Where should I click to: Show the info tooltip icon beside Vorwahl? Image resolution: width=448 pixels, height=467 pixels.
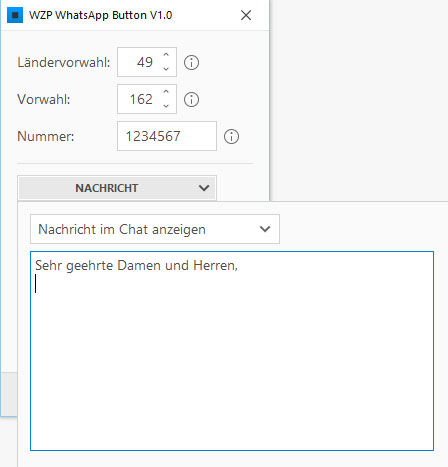191,99
